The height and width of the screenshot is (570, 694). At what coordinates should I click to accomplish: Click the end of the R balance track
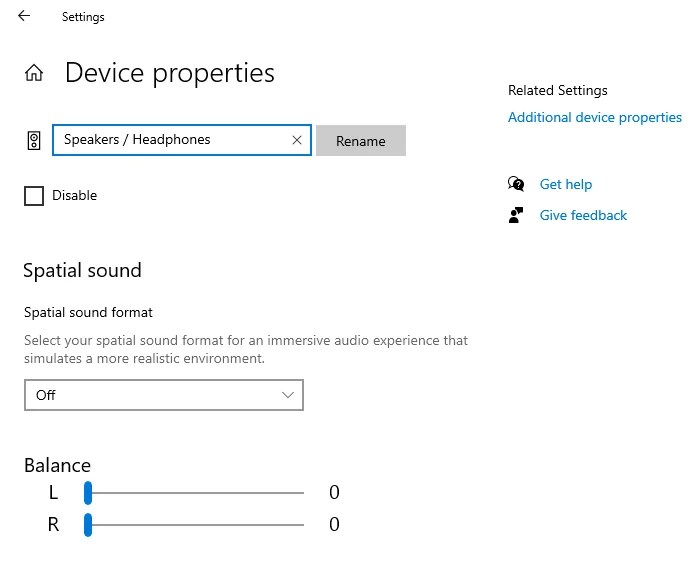click(301, 524)
